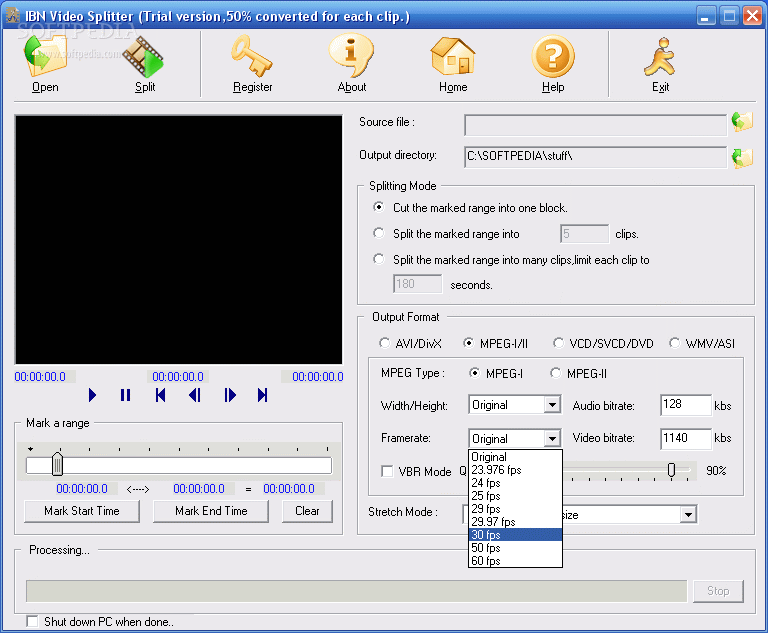Click the Output directory input field
This screenshot has height=633, width=768.
pos(596,157)
